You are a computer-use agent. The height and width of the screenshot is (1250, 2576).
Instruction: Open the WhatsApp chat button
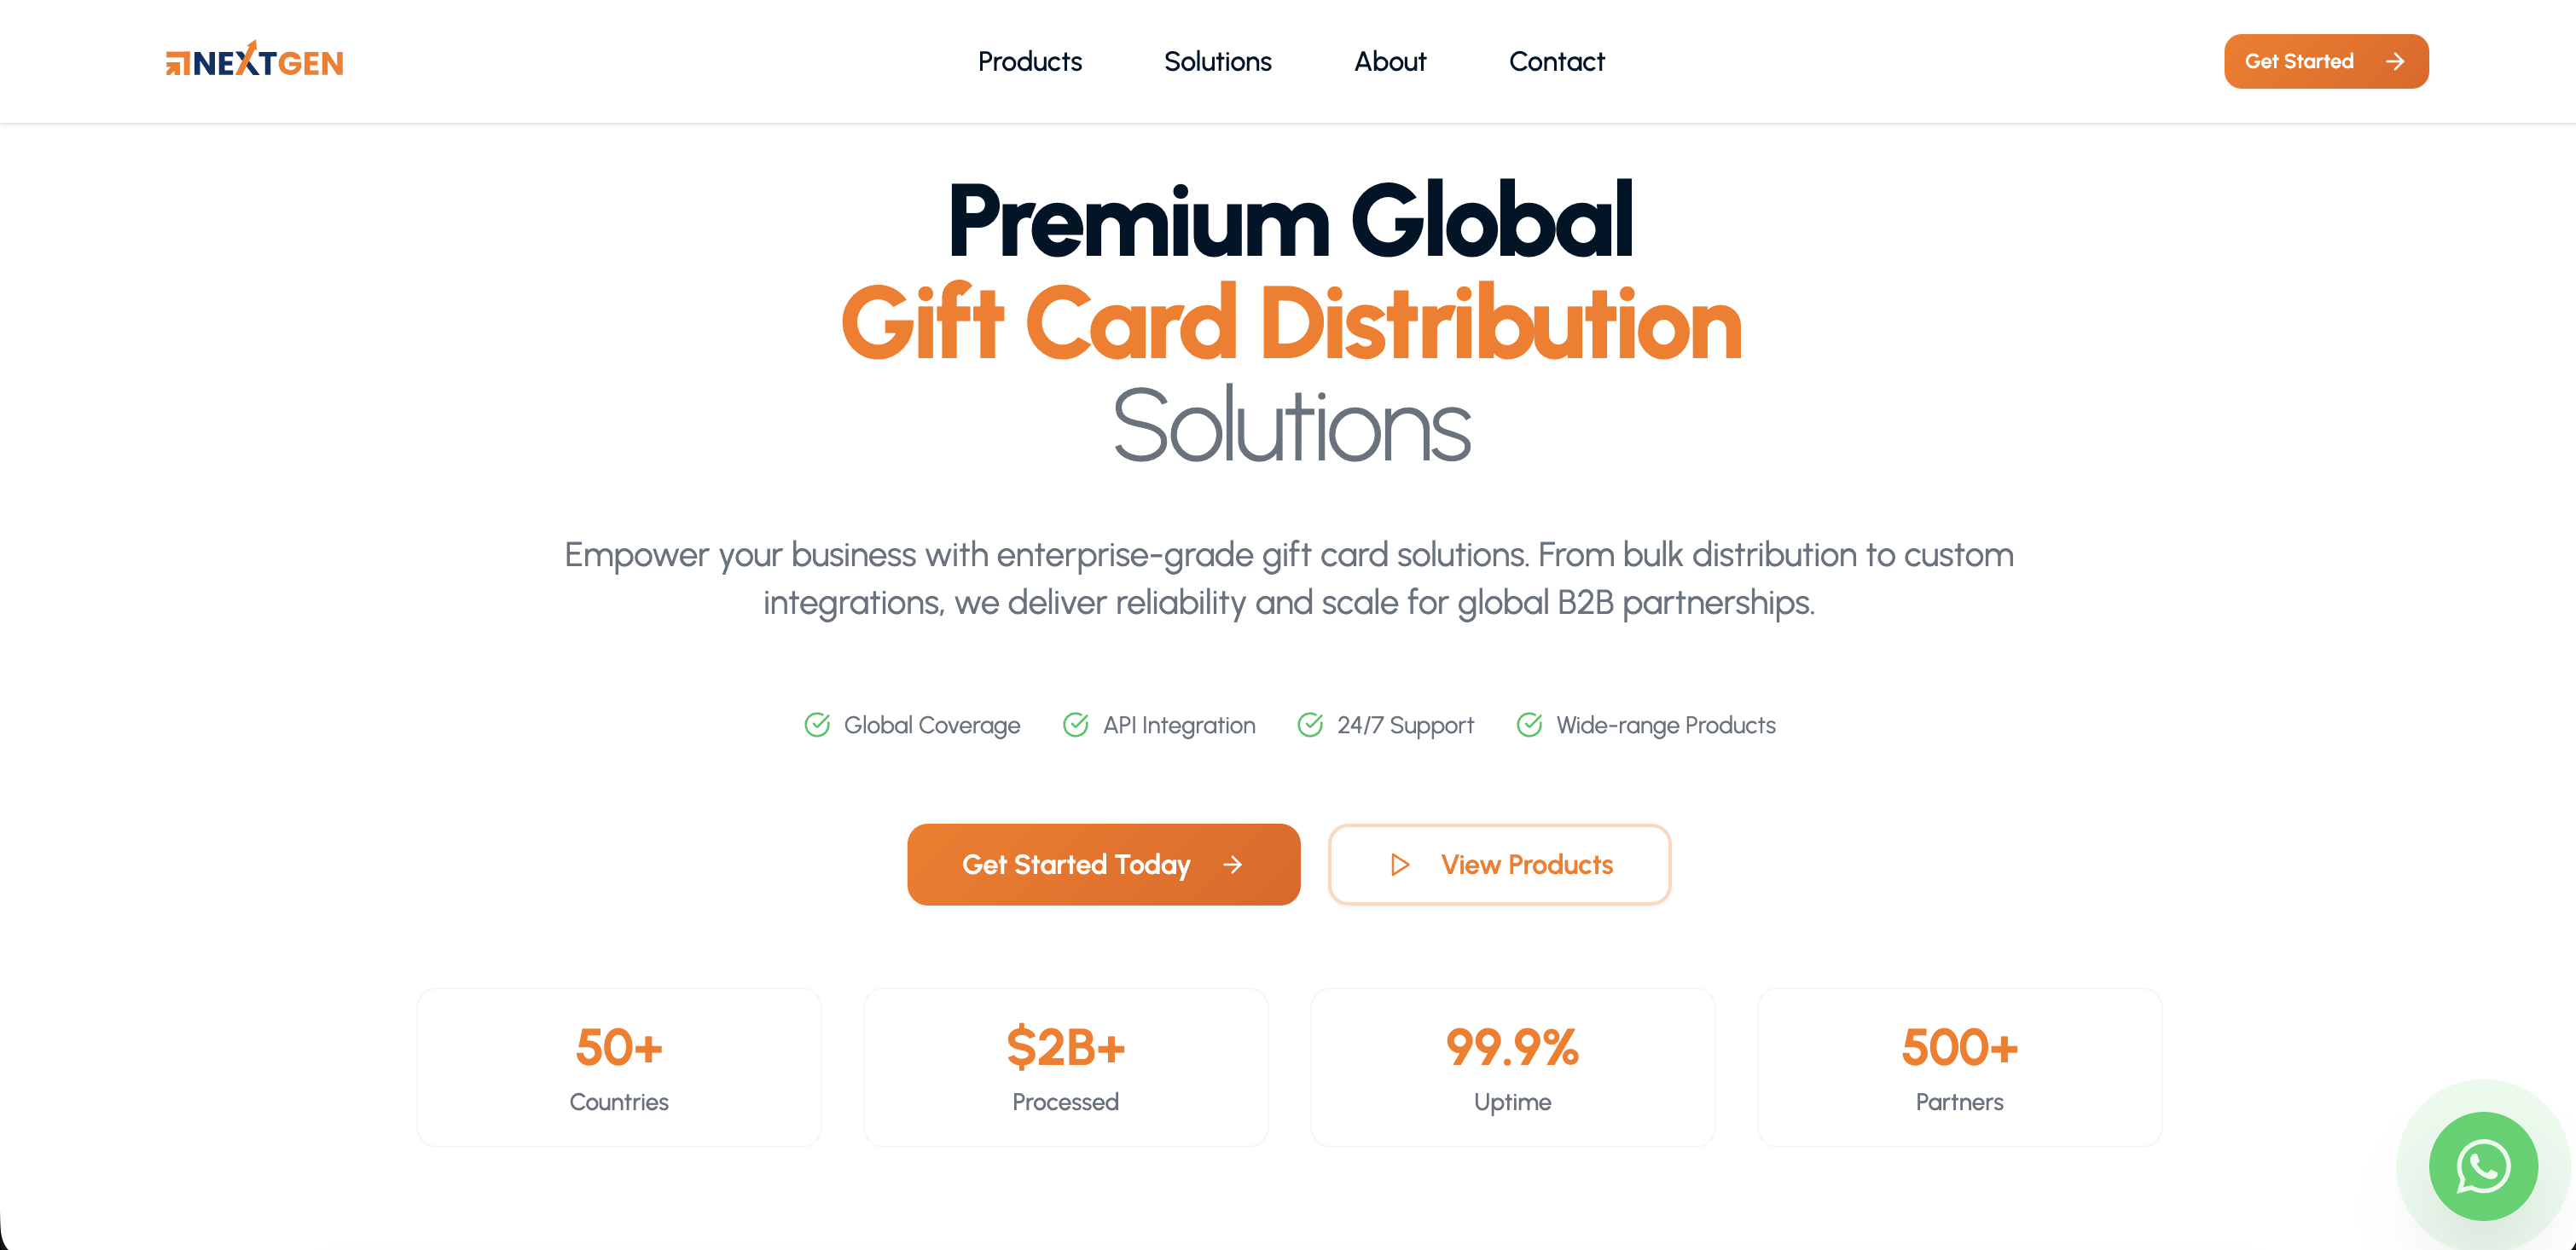click(2482, 1165)
